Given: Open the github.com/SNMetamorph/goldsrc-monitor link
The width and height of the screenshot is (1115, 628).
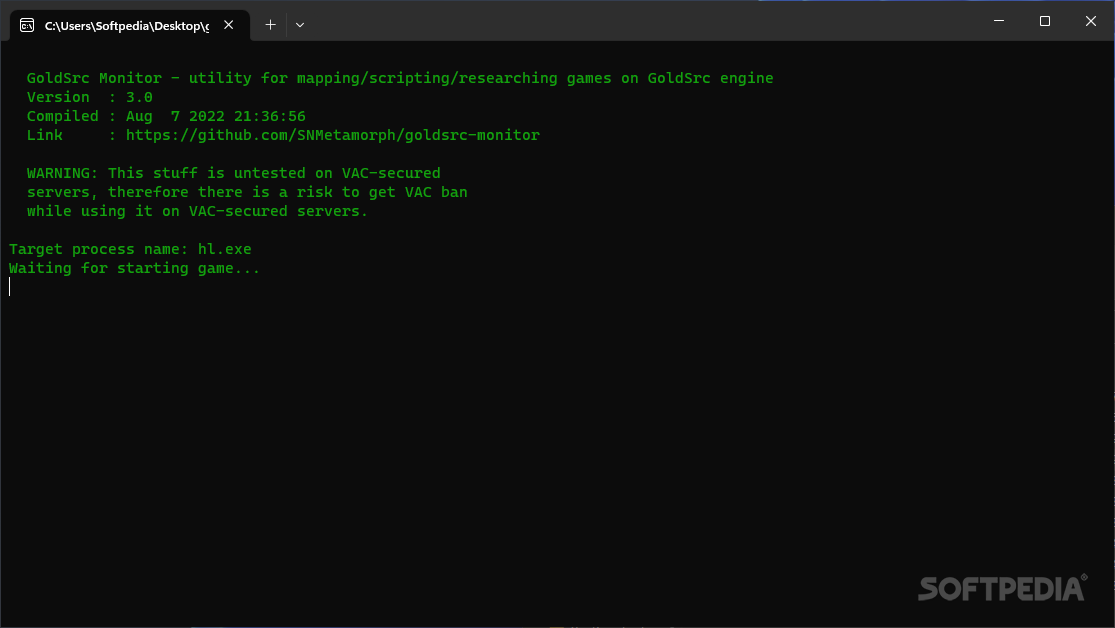Looking at the screenshot, I should click(333, 135).
